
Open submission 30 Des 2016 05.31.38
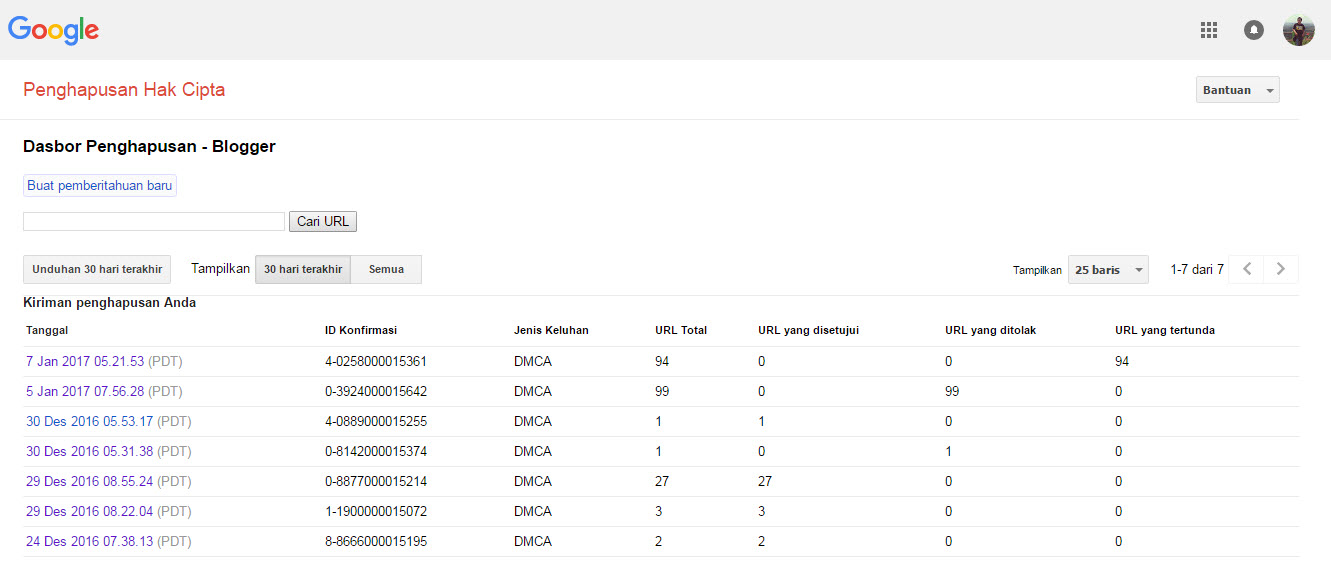click(x=90, y=451)
